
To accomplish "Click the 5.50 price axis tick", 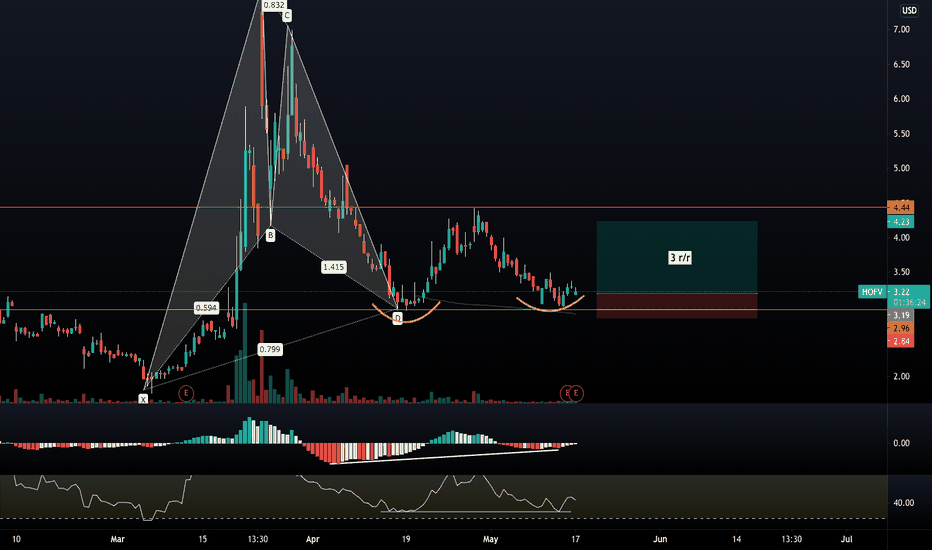I will tap(901, 134).
